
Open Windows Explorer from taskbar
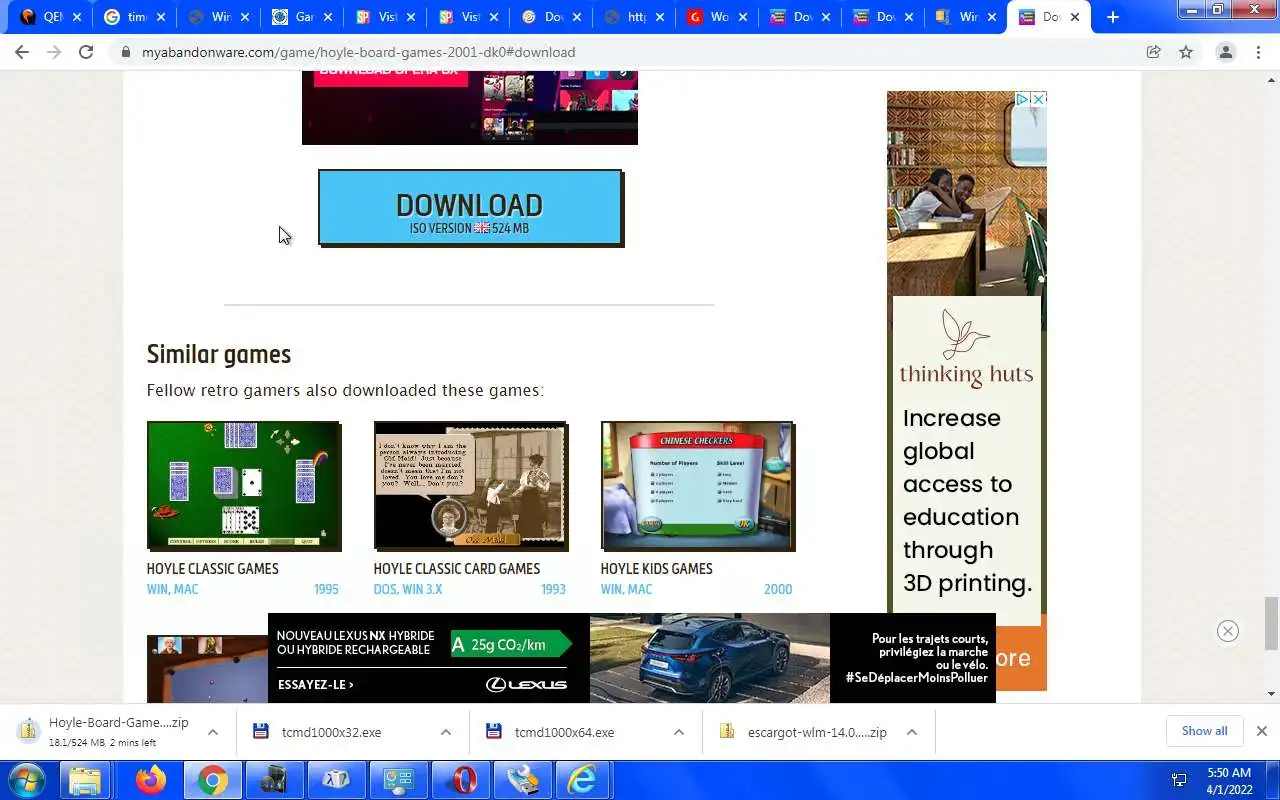[x=86, y=780]
